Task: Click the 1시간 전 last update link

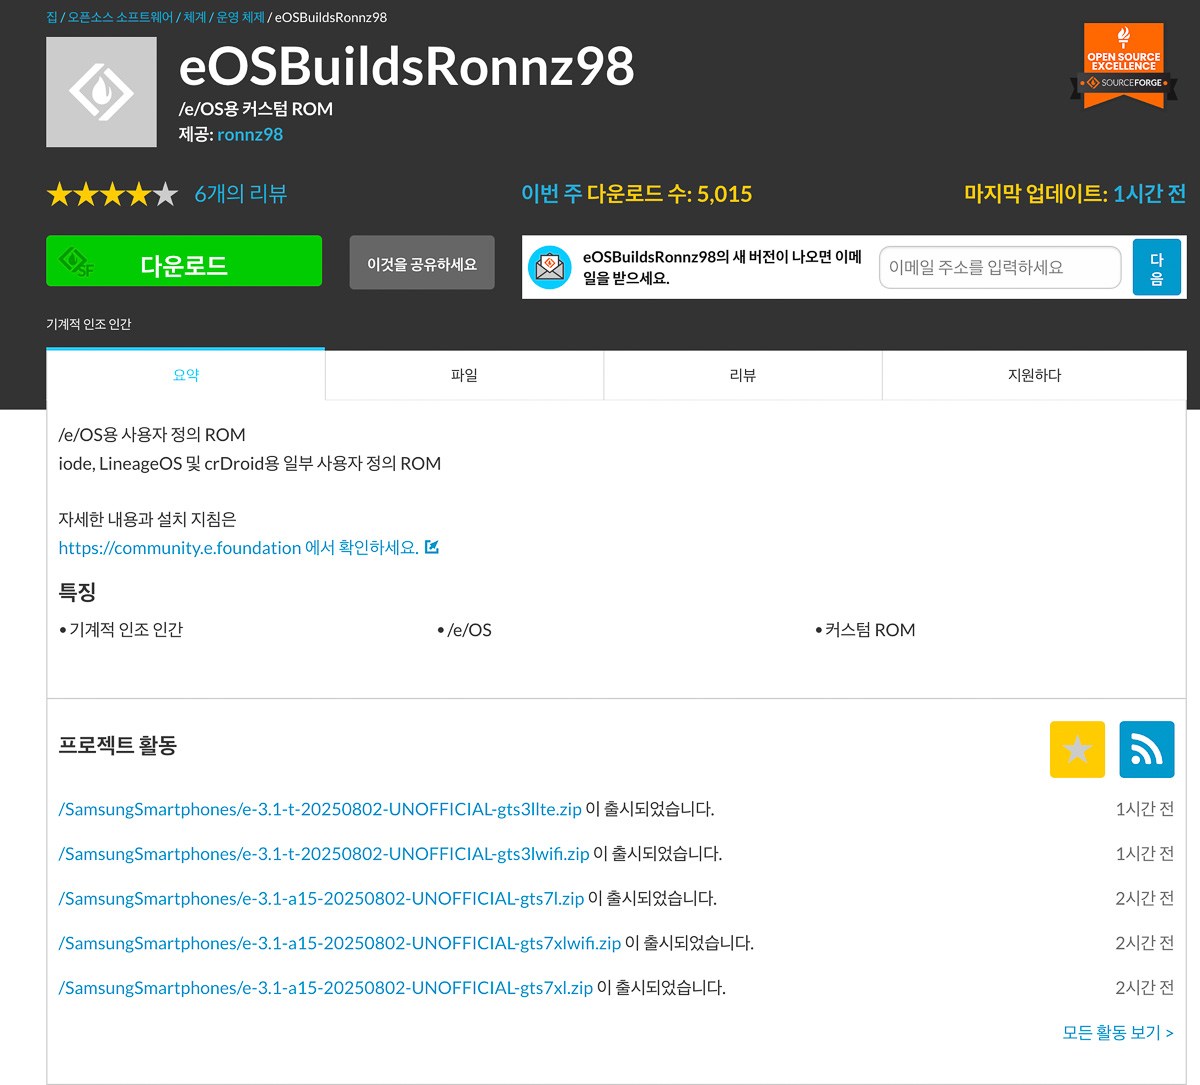Action: point(1149,194)
